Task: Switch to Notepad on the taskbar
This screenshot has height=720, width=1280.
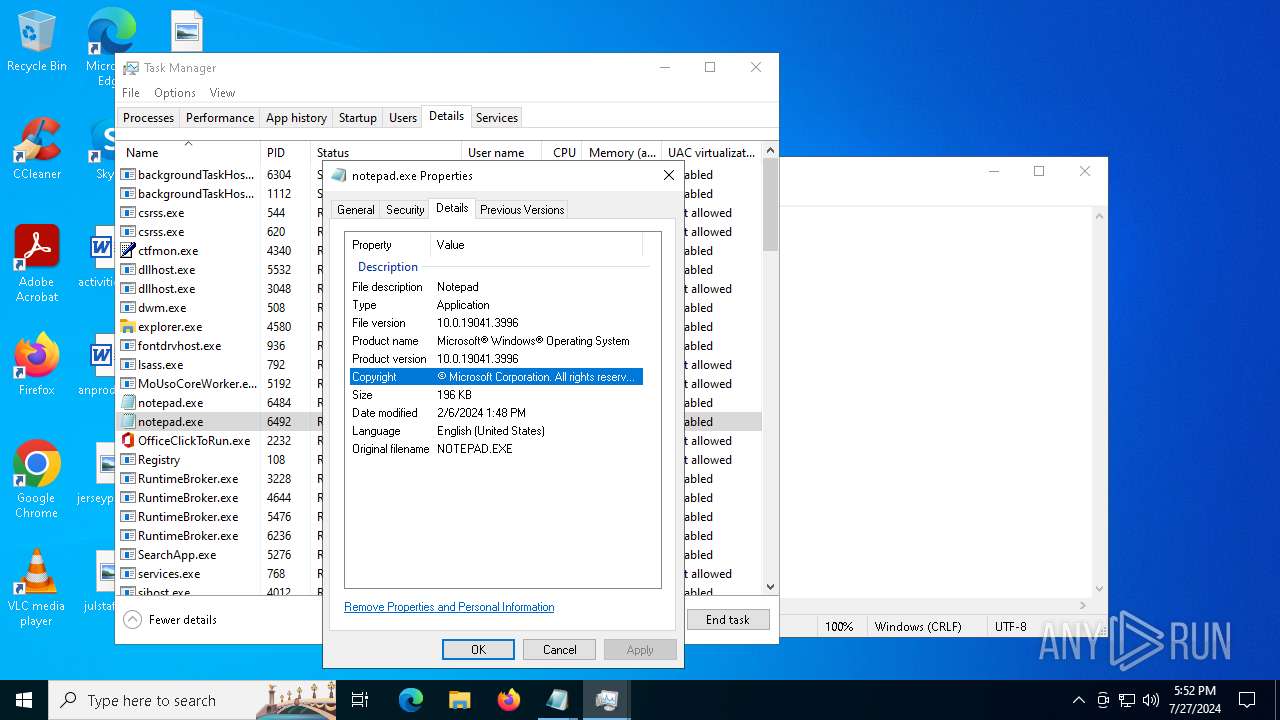Action: pyautogui.click(x=557, y=700)
